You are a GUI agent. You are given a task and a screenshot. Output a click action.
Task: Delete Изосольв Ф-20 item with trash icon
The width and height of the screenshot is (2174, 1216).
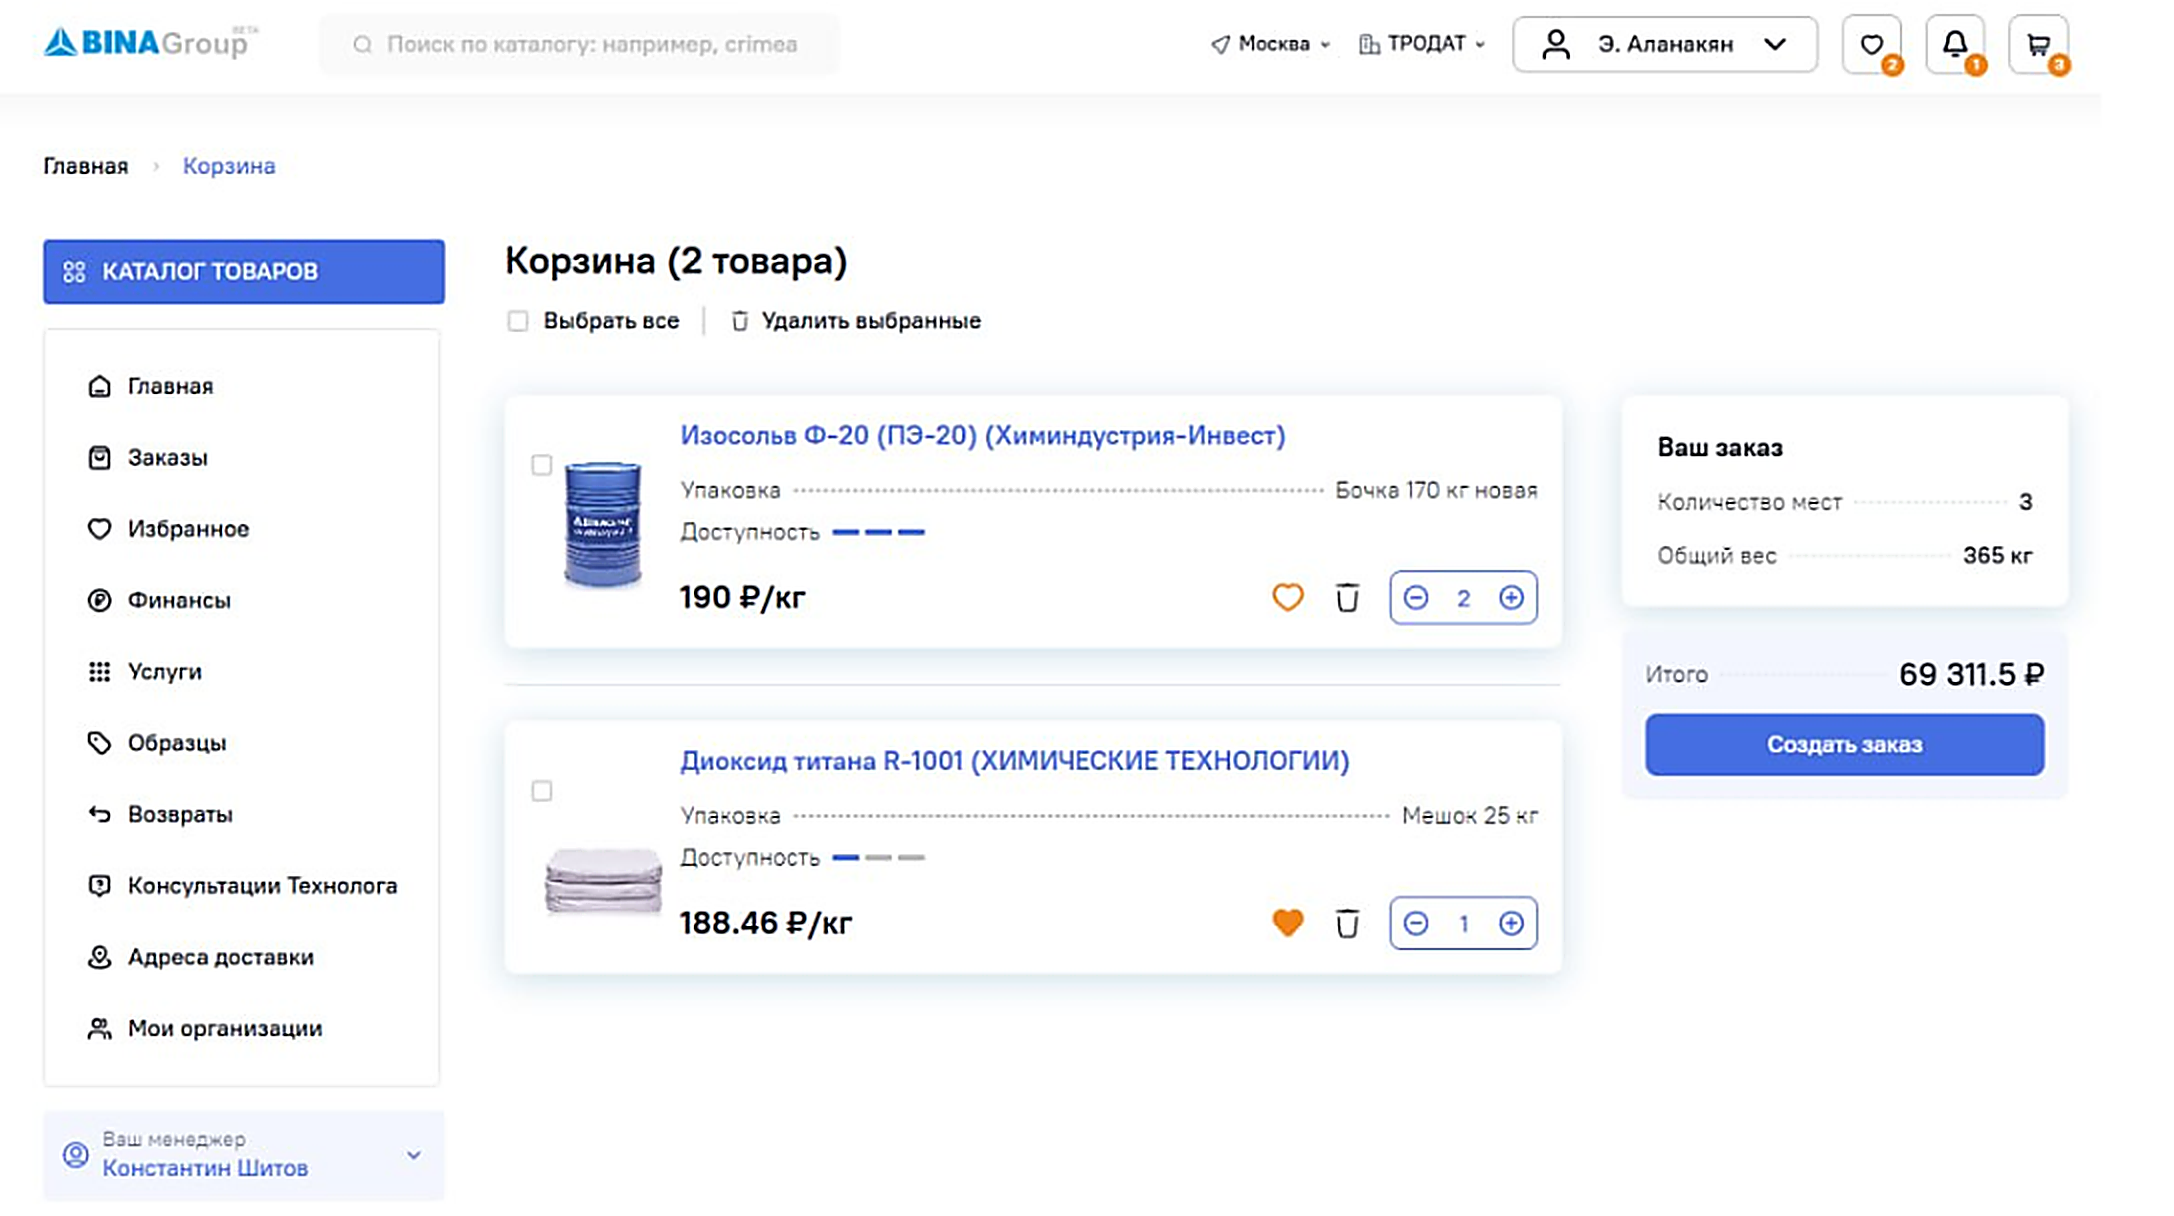[1347, 597]
